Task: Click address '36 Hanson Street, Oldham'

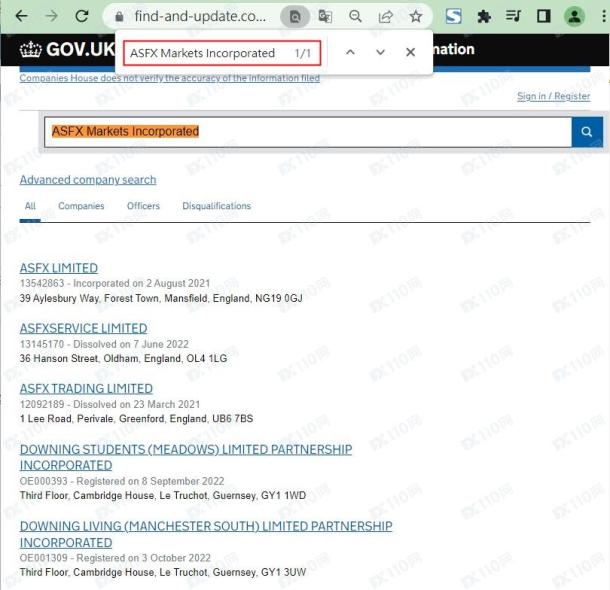Action: click(79, 358)
